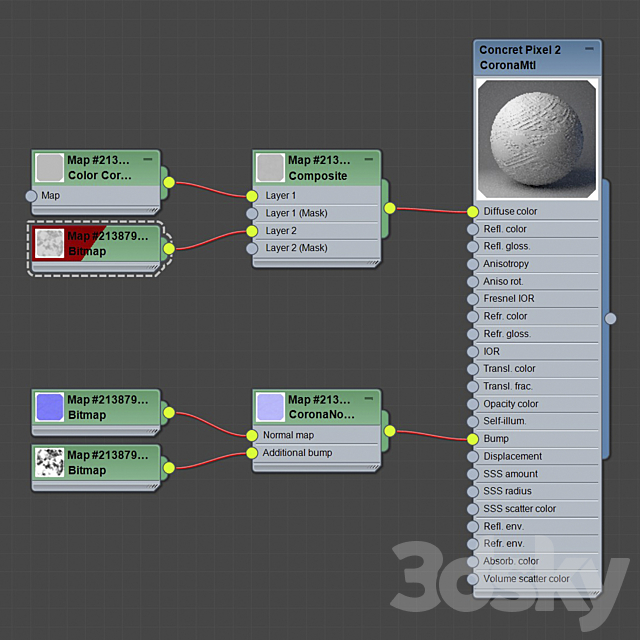Viewport: 640px width, 640px height.
Task: Click the Opacity color slot label
Action: pyautogui.click(x=510, y=404)
